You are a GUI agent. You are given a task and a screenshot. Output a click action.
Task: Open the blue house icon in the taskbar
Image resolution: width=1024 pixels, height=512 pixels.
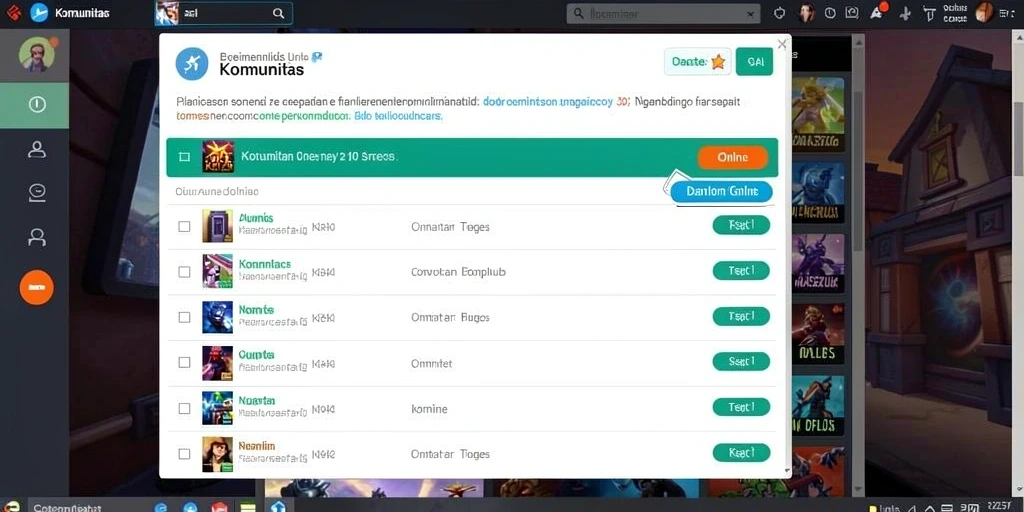[278, 507]
